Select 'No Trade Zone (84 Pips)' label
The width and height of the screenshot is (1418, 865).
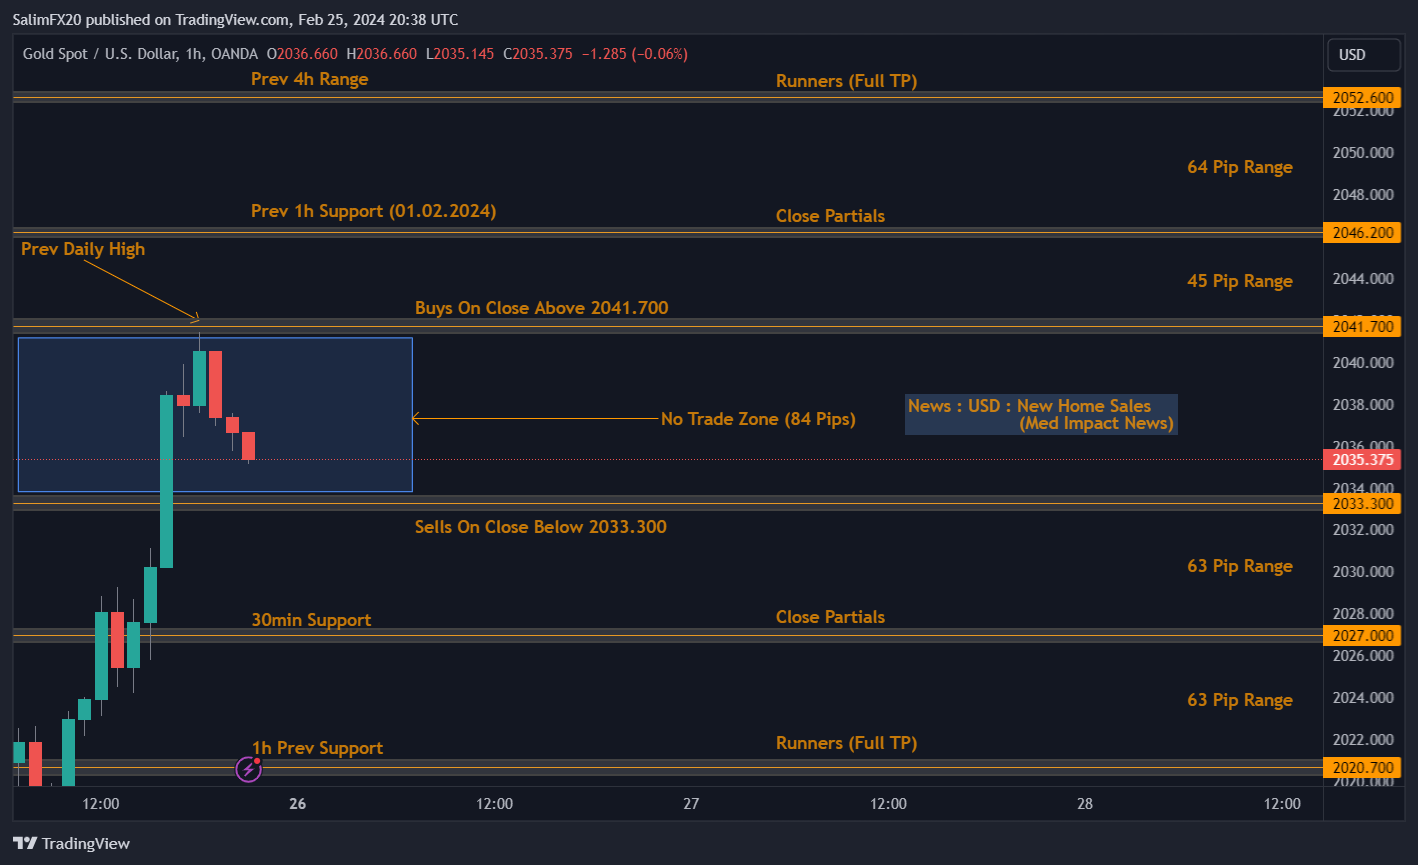pos(758,419)
